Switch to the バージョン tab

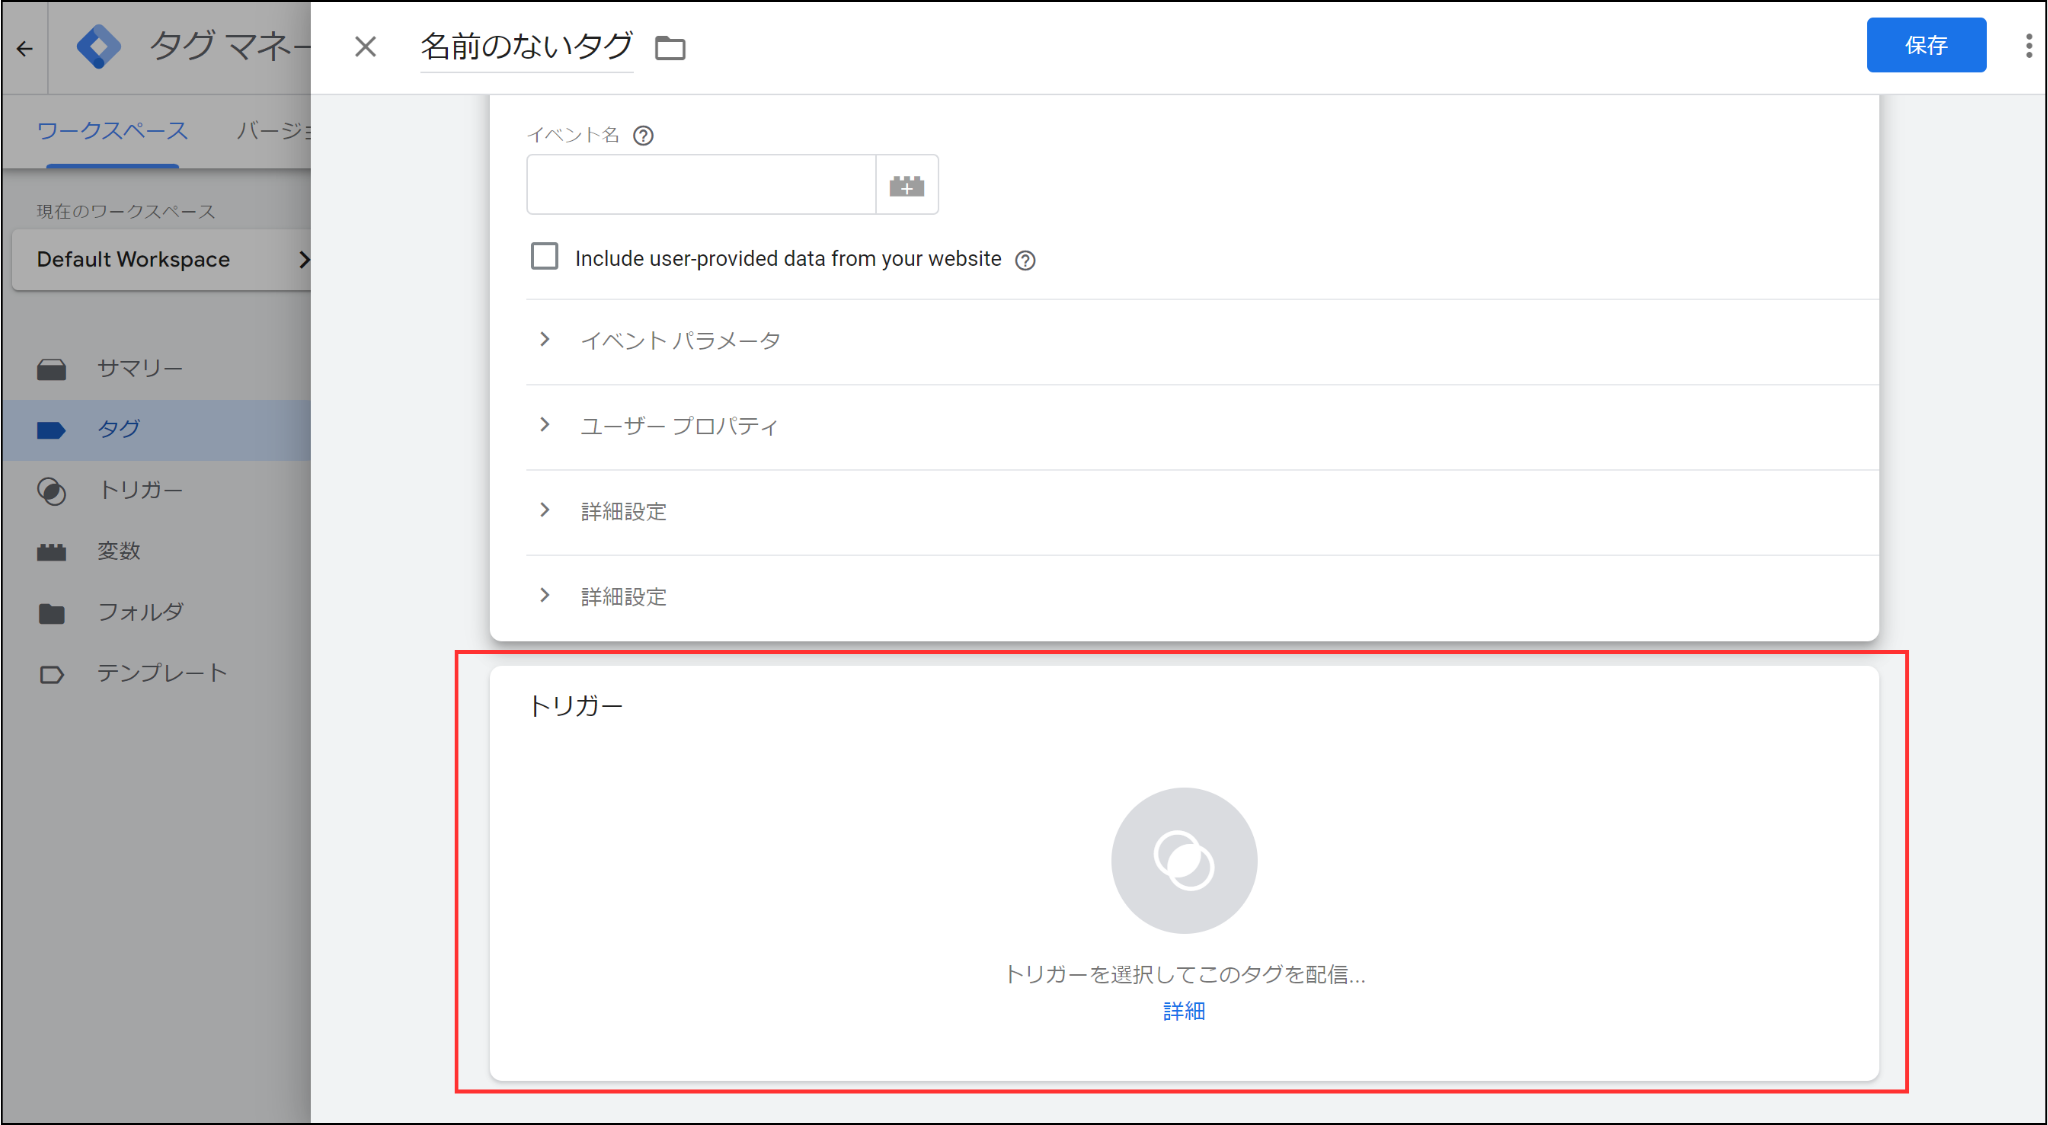[273, 131]
